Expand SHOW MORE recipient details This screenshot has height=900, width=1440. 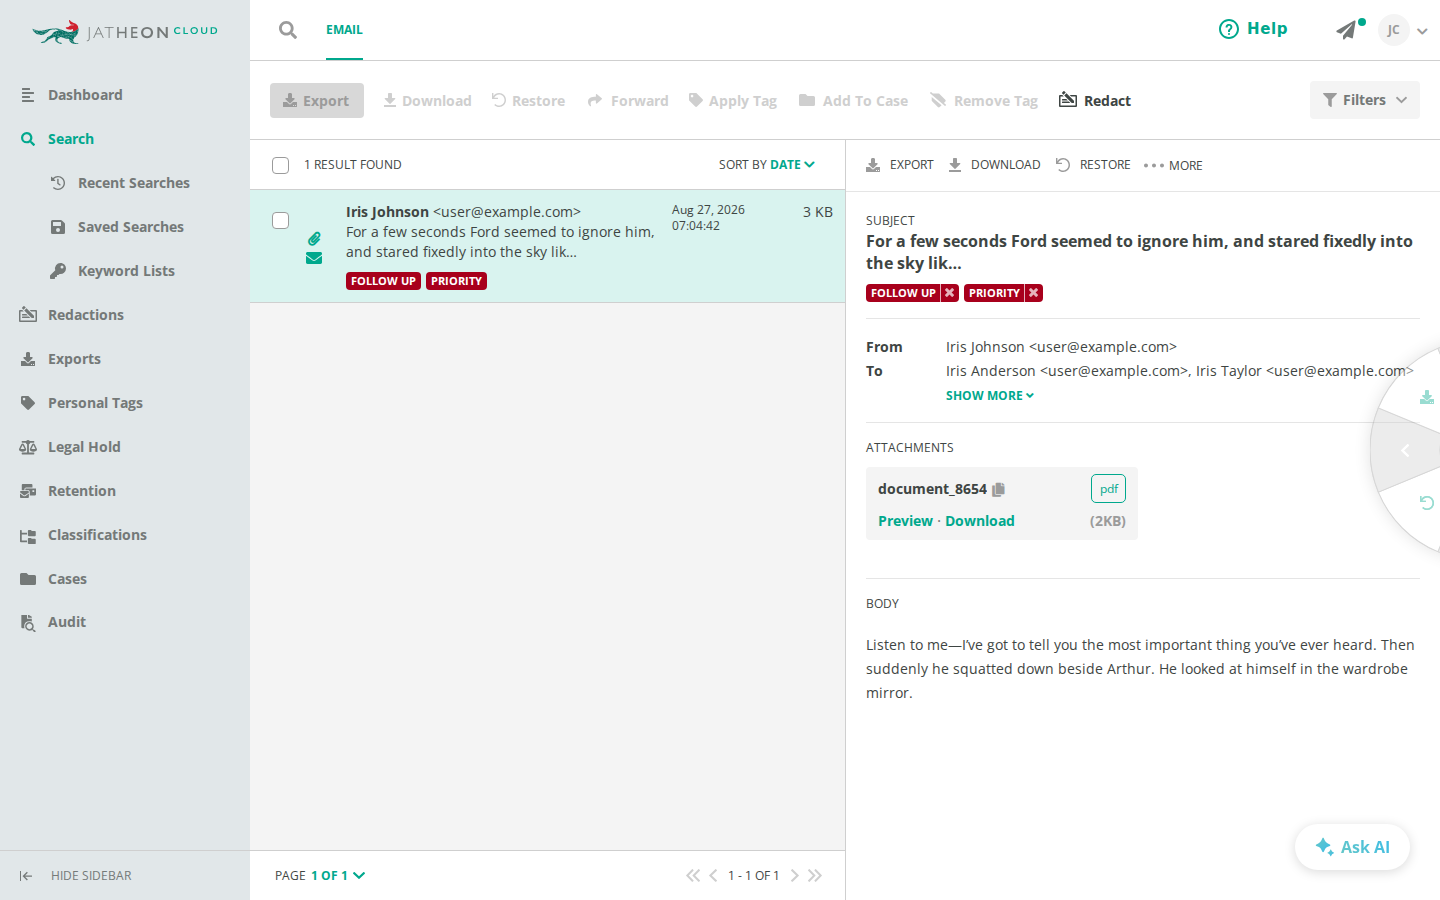click(x=990, y=396)
